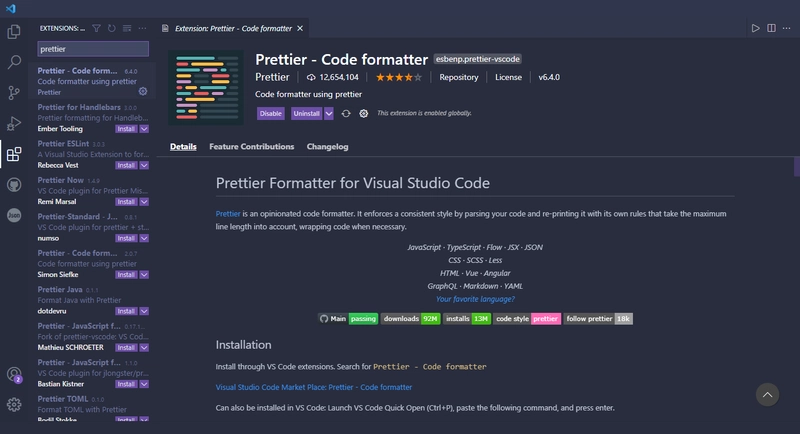This screenshot has height=434, width=800.
Task: Refresh the extensions list
Action: pyautogui.click(x=112, y=29)
